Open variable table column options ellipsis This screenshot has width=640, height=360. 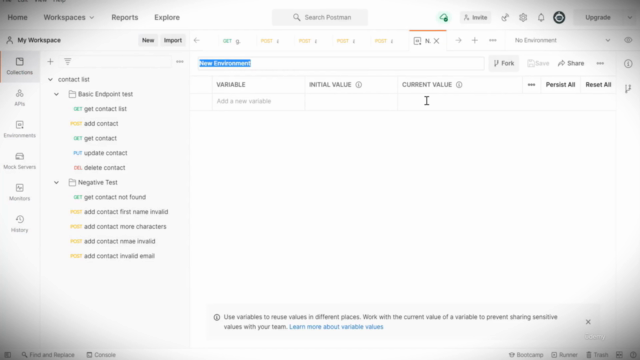(531, 84)
